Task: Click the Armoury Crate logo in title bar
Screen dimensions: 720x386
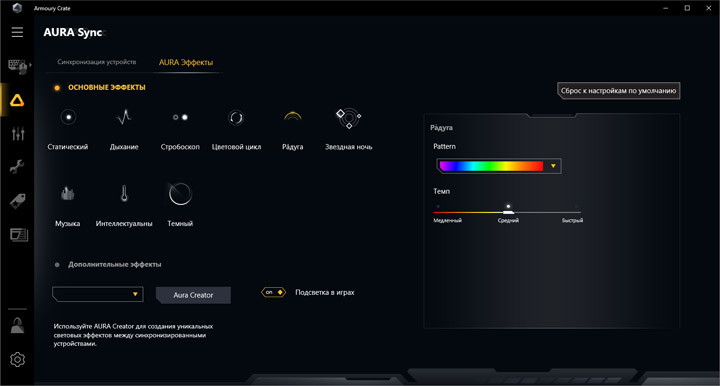Action: [x=17, y=8]
